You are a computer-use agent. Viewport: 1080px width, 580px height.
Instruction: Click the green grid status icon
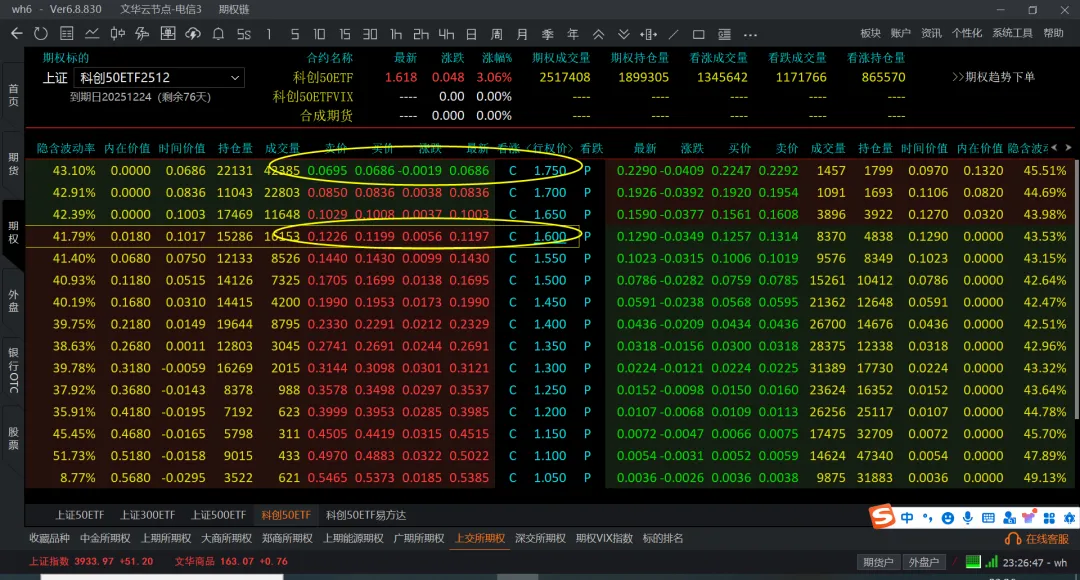(973, 561)
